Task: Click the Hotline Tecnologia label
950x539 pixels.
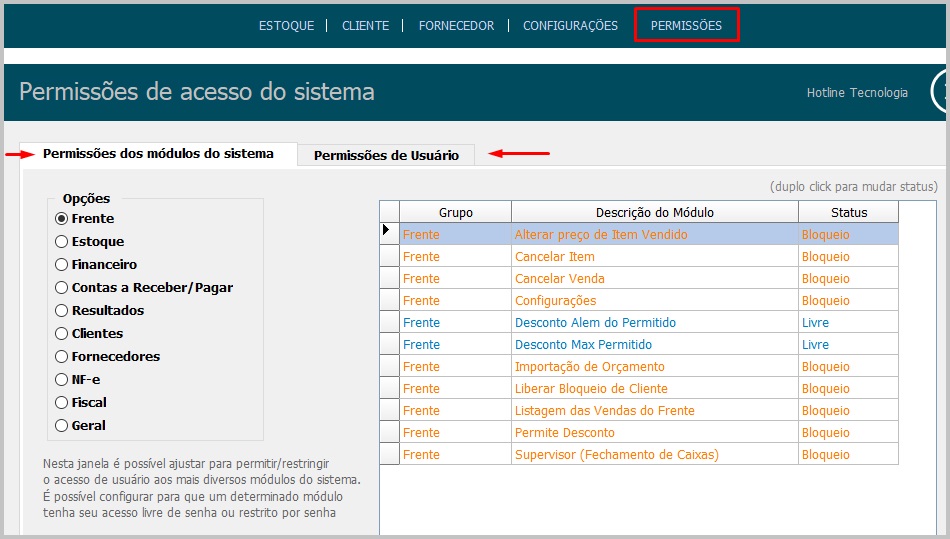Action: tap(857, 93)
